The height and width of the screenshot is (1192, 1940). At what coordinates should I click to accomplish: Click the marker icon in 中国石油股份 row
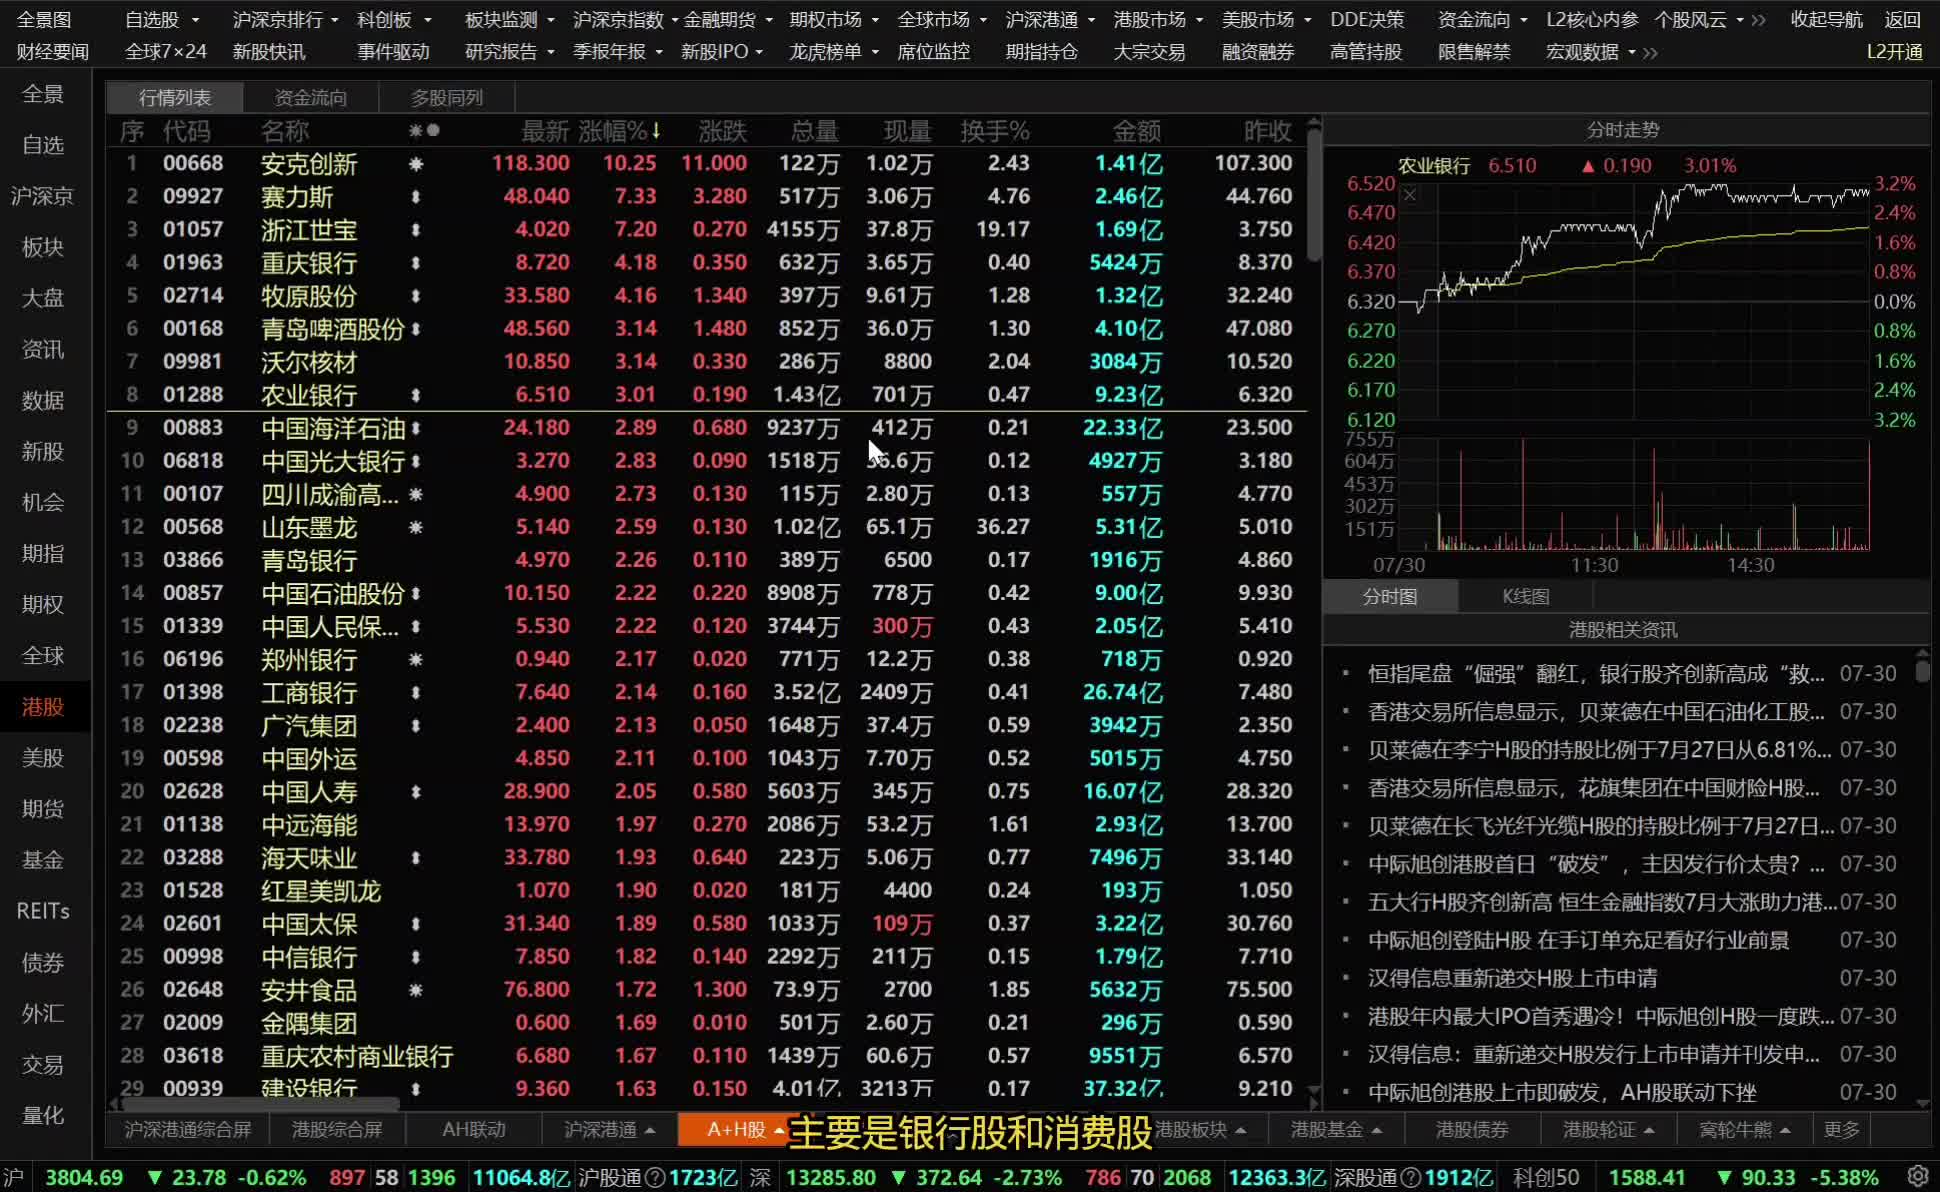(416, 592)
